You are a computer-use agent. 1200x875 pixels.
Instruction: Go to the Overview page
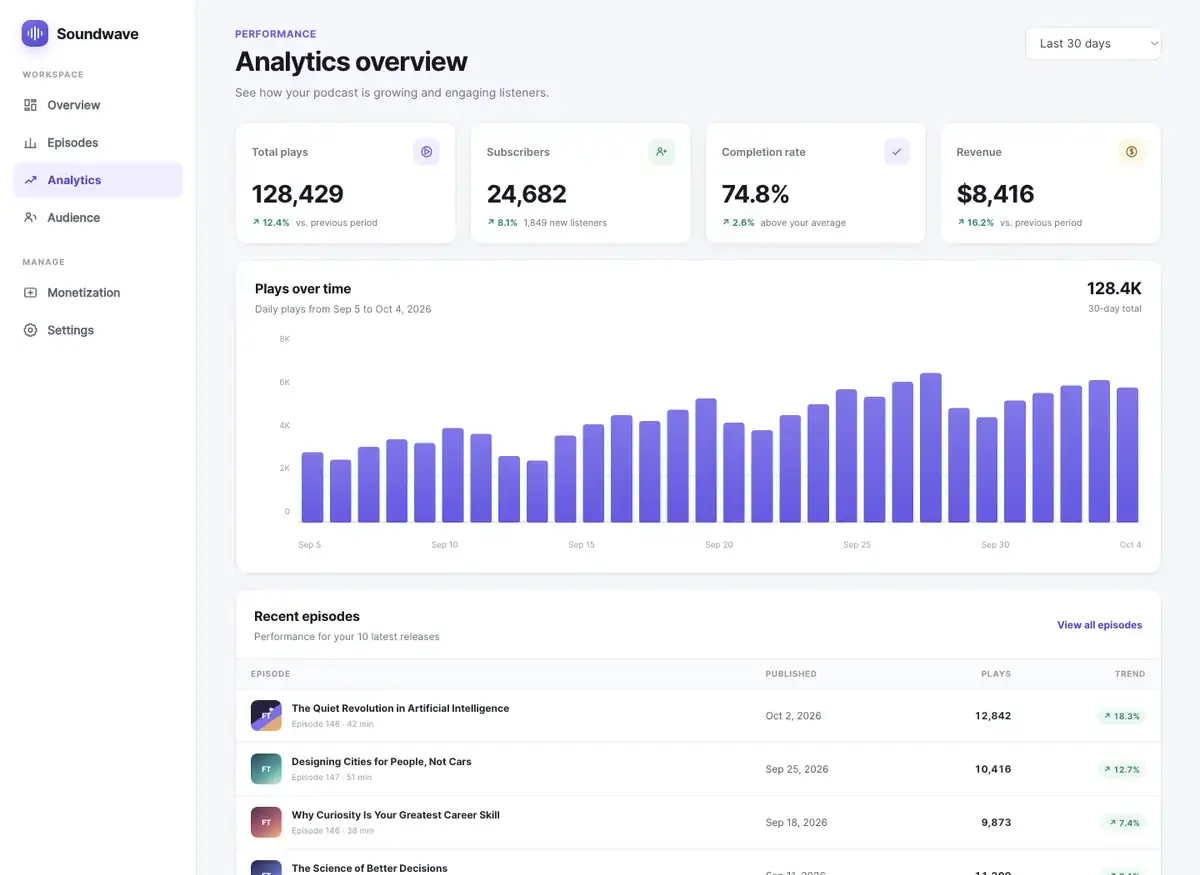(x=98, y=105)
